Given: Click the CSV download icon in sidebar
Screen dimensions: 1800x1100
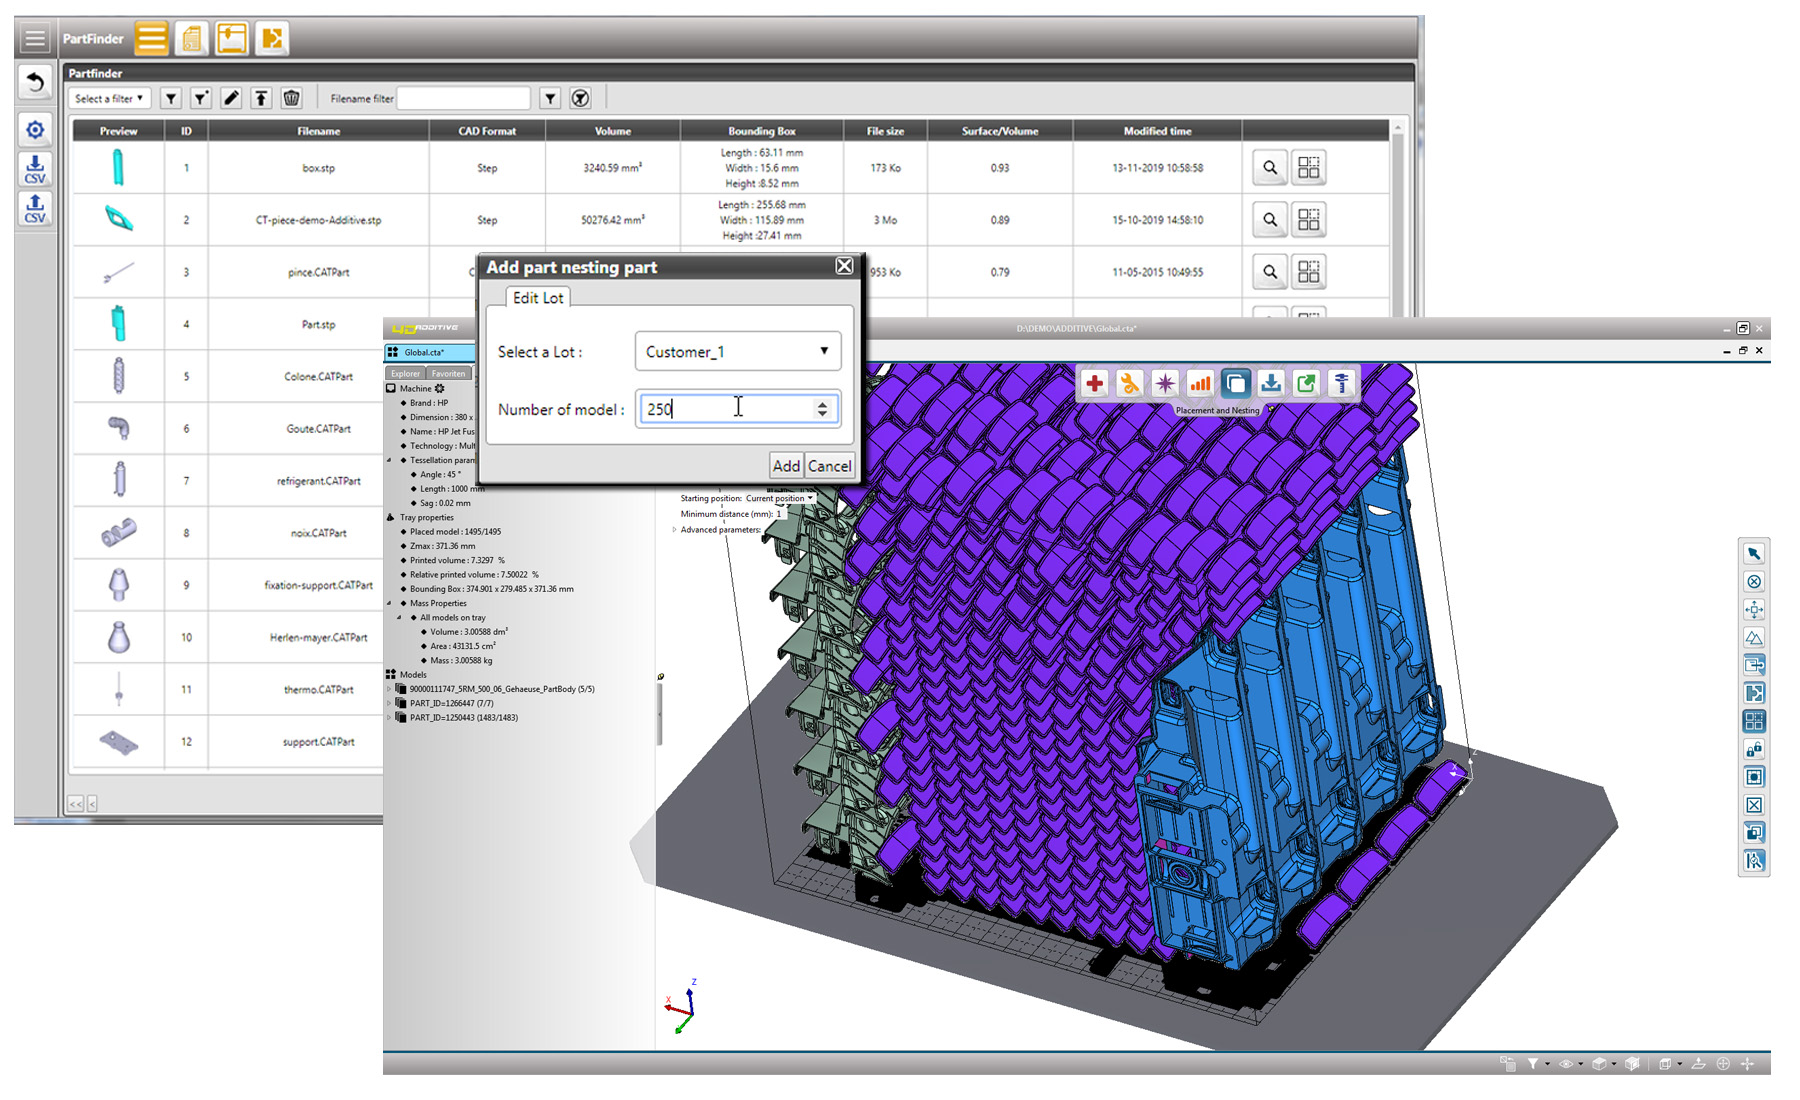Looking at the screenshot, I should click(35, 169).
